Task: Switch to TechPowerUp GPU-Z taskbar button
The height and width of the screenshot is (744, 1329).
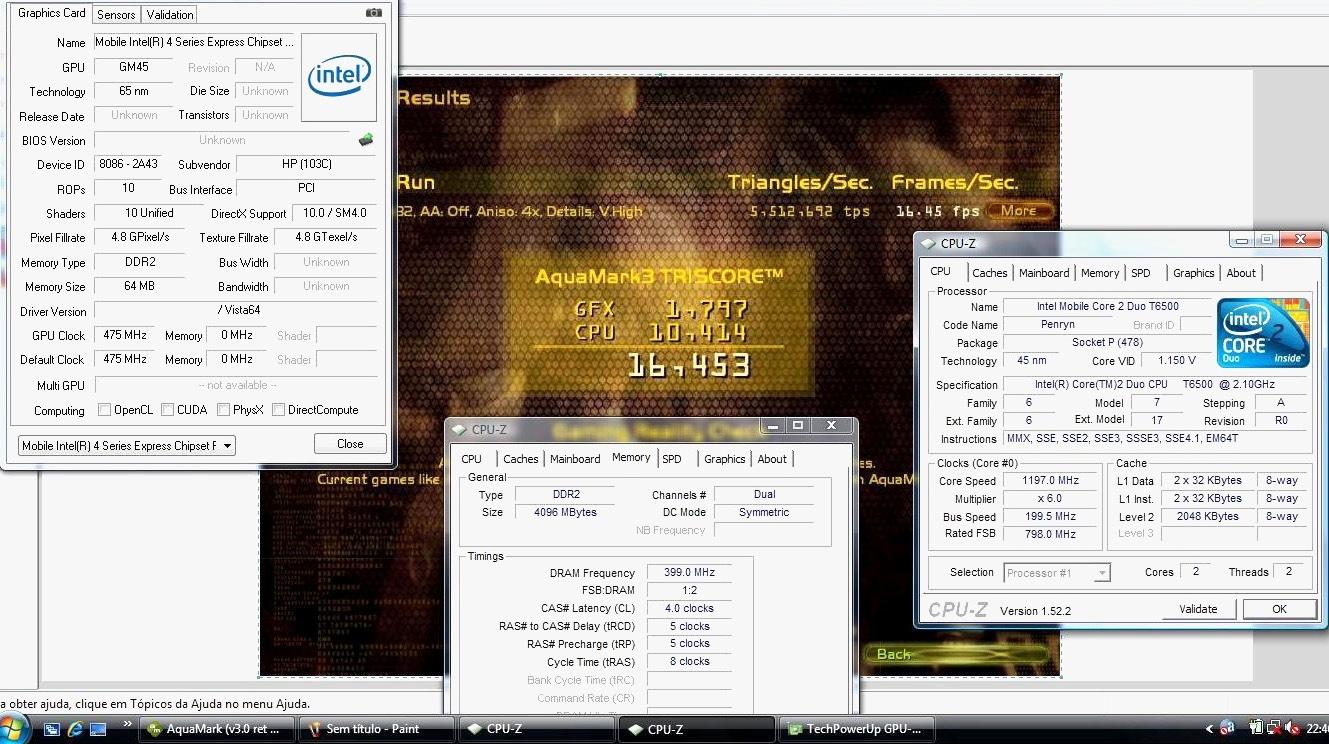Action: (x=857, y=729)
